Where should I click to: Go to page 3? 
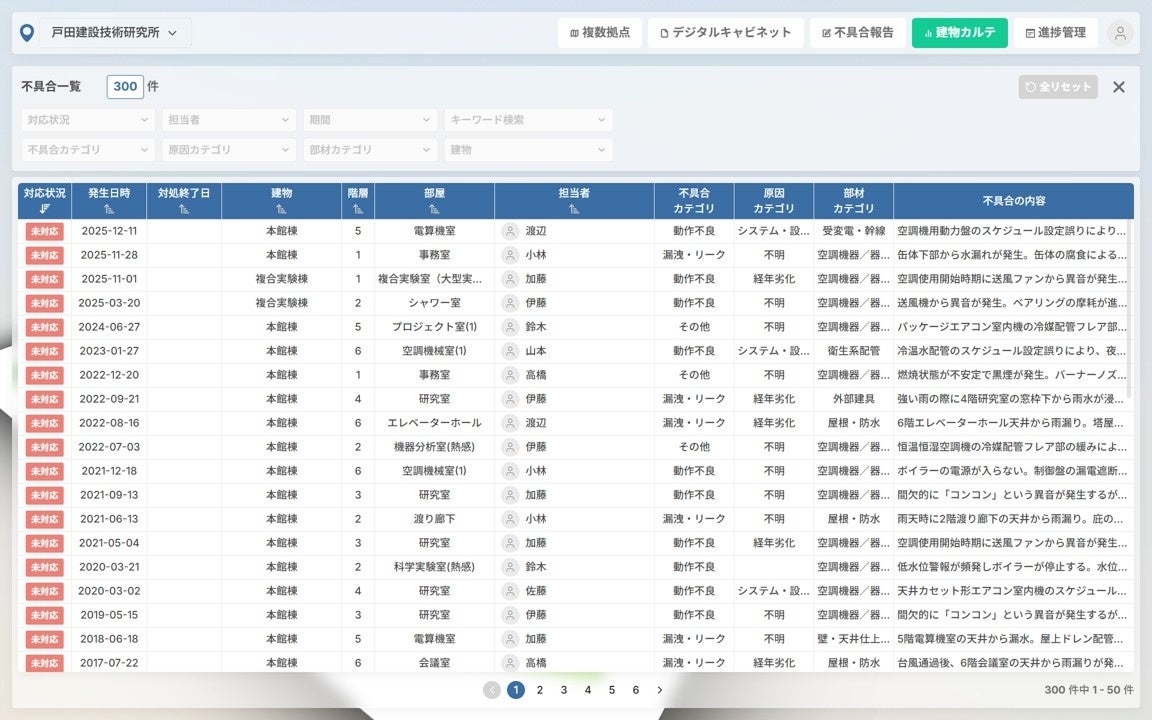click(x=564, y=690)
